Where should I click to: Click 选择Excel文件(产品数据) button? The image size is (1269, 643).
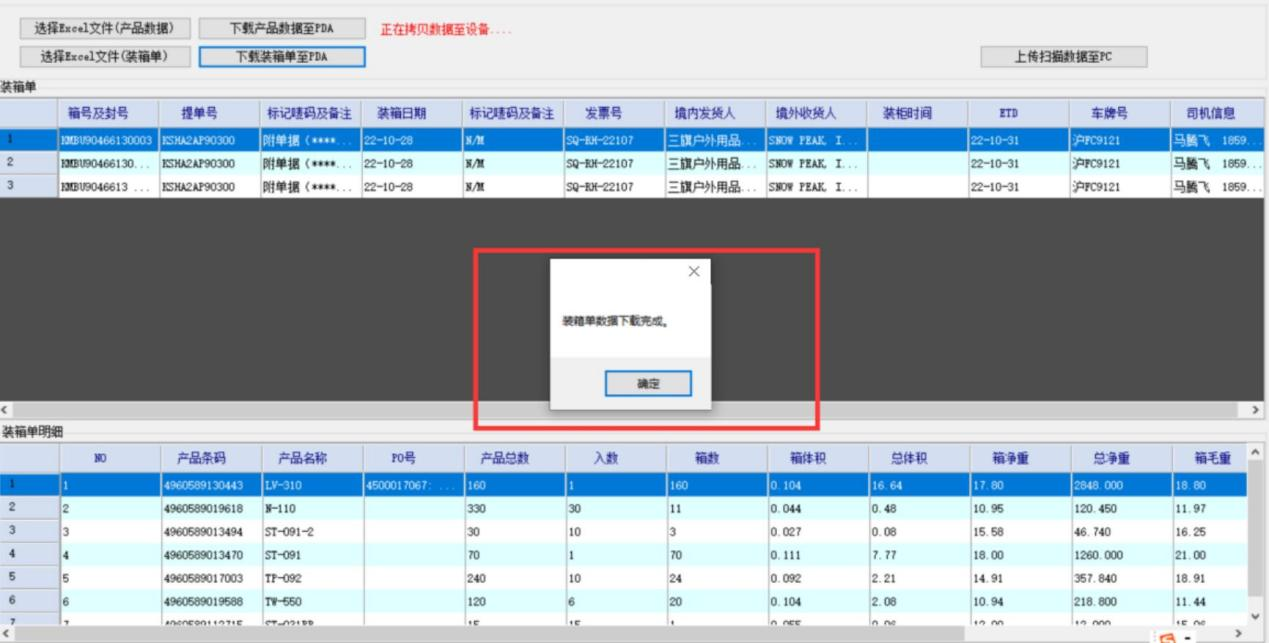pyautogui.click(x=104, y=29)
